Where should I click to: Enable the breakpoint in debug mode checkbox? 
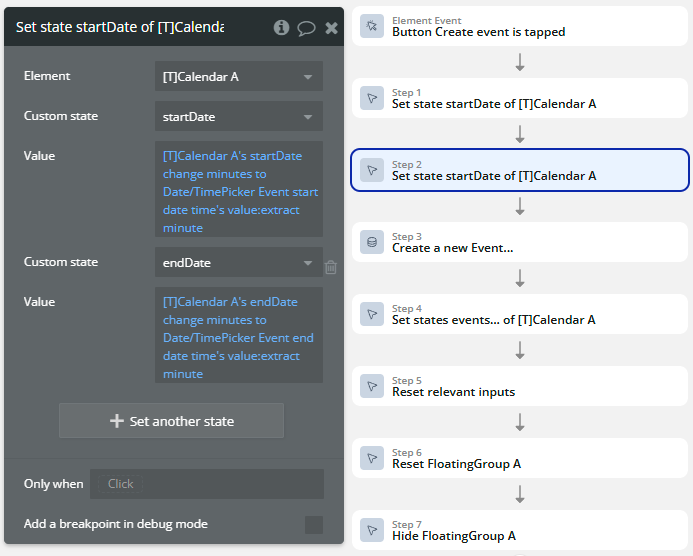click(x=314, y=524)
